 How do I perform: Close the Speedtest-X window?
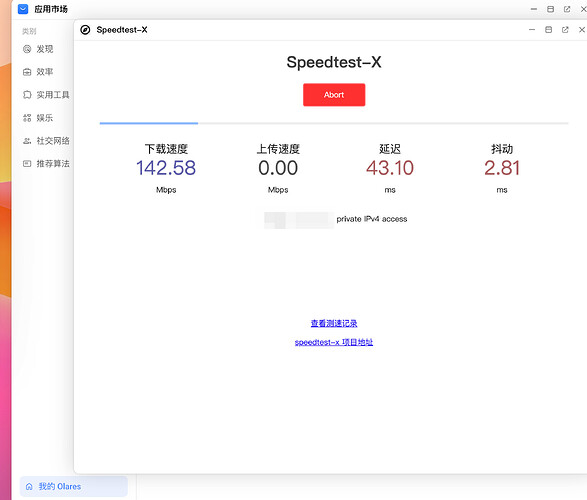coord(582,30)
